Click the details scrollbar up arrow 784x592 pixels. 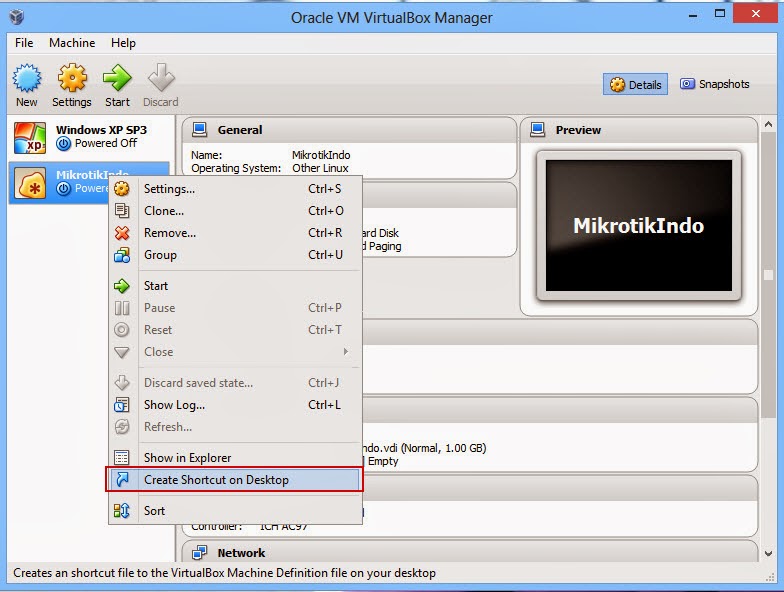point(768,124)
